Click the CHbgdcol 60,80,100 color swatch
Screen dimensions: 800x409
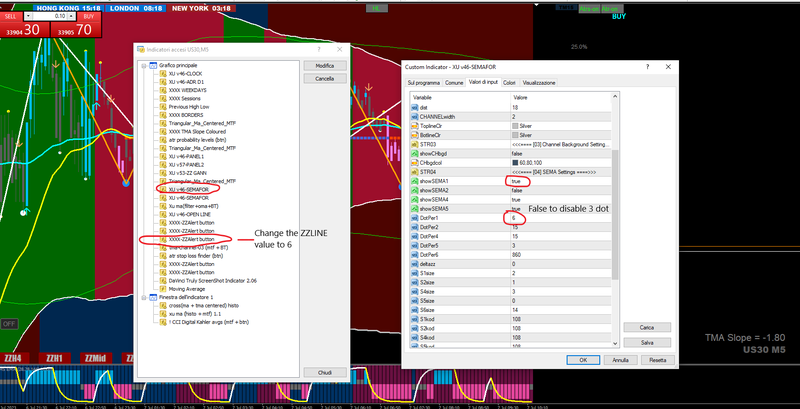tap(515, 163)
